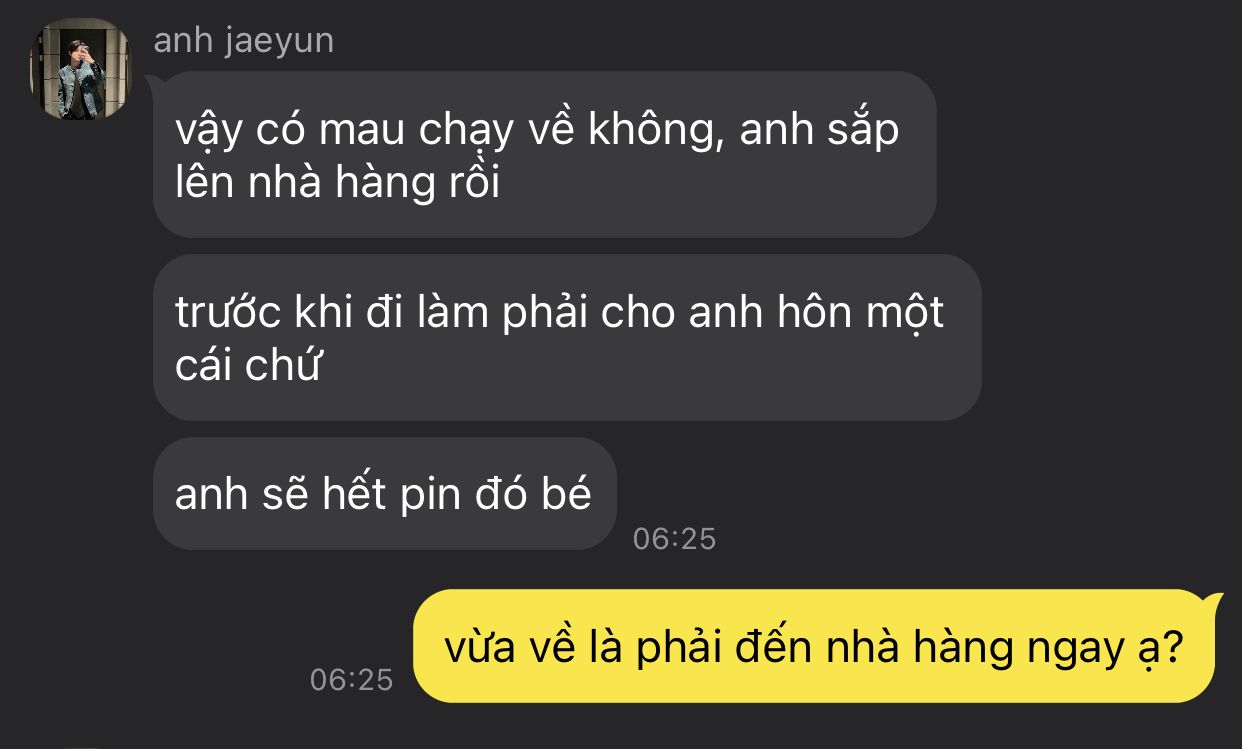Select the message about trước khi đi làm
Viewport: 1242px width, 749px height.
pos(567,337)
